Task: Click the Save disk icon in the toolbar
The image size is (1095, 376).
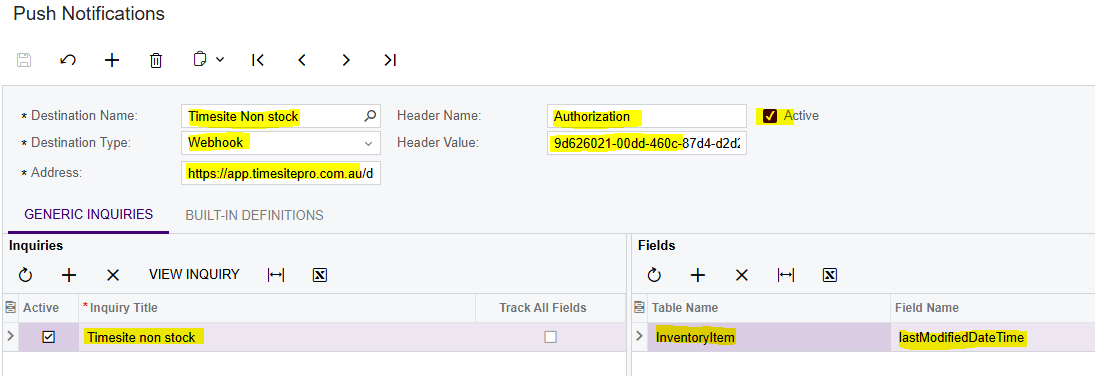Action: coord(24,60)
